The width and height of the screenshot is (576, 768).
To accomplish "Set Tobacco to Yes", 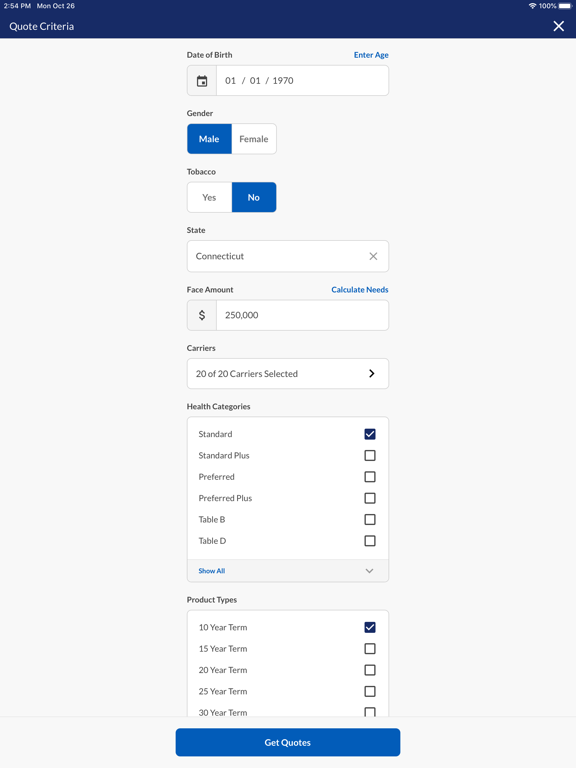I will click(x=209, y=197).
